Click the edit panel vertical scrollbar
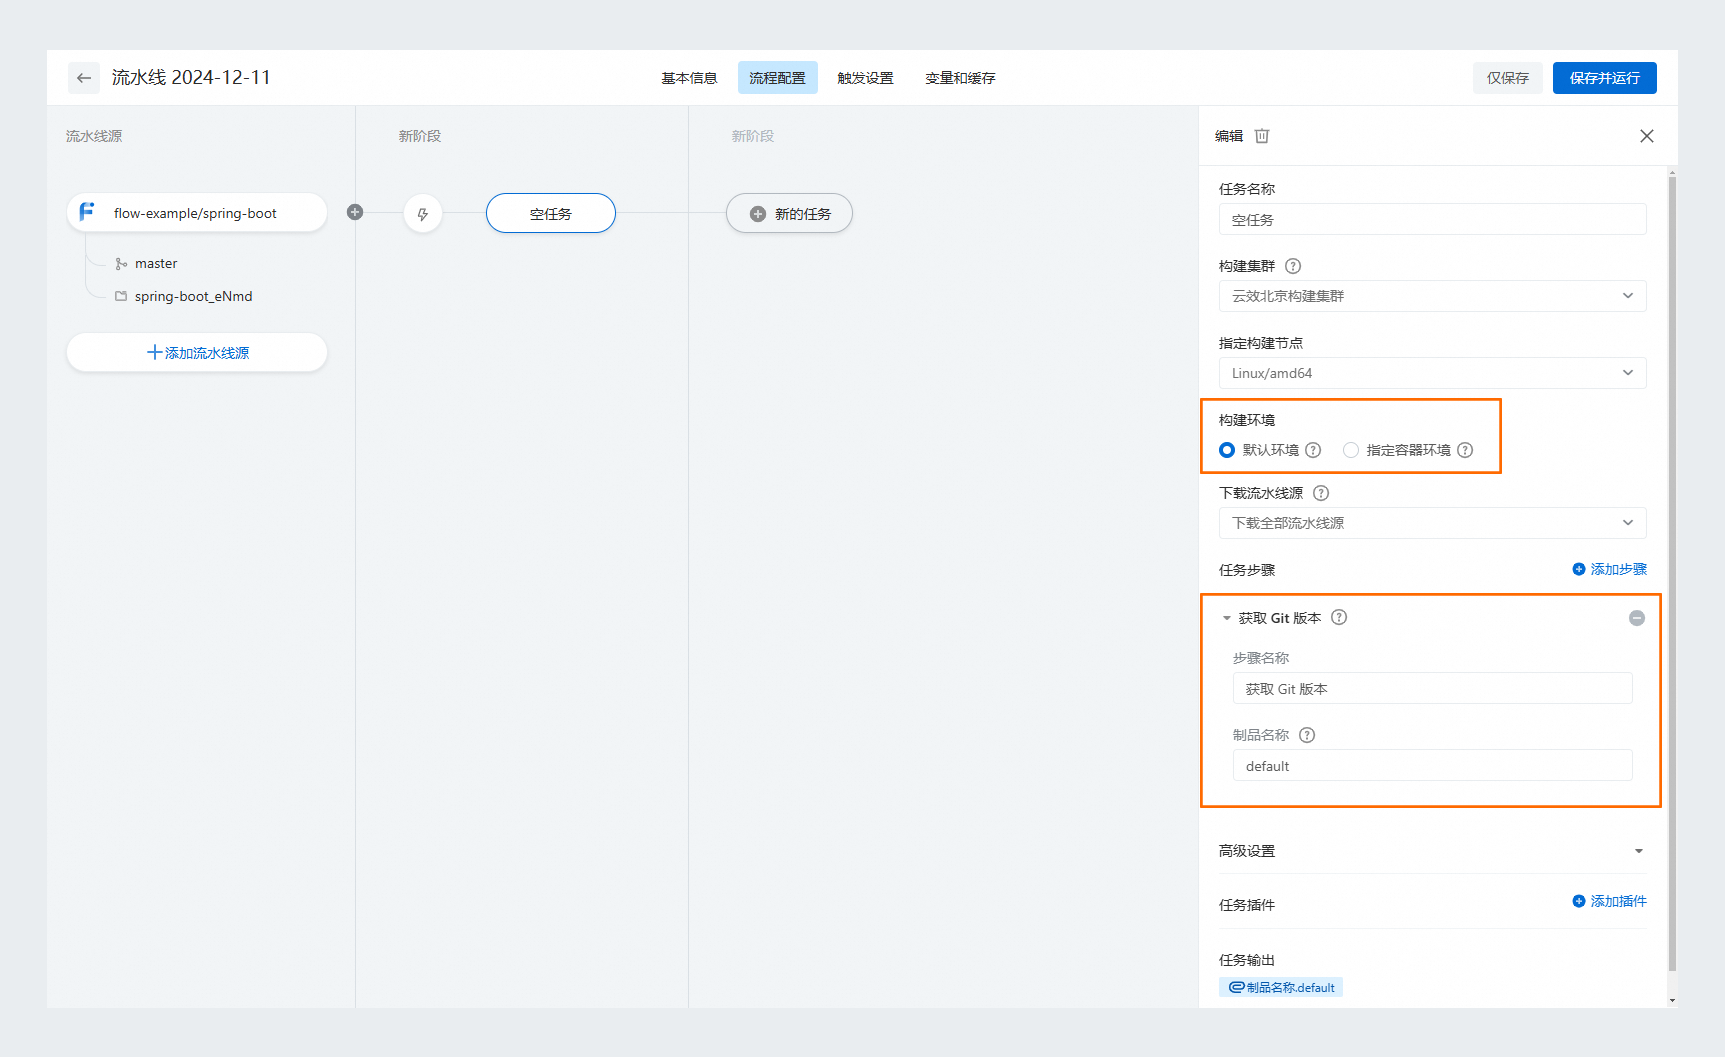Viewport: 1725px width, 1057px height. pyautogui.click(x=1672, y=572)
